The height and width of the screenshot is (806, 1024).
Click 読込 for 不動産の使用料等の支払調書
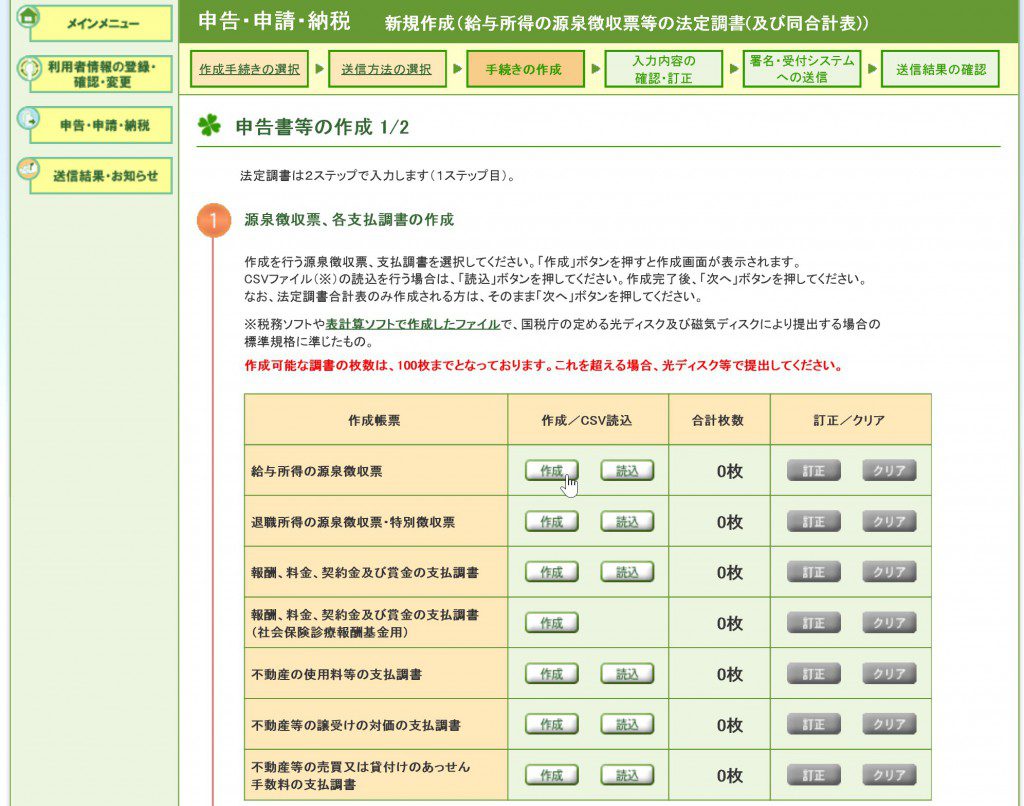[x=627, y=674]
